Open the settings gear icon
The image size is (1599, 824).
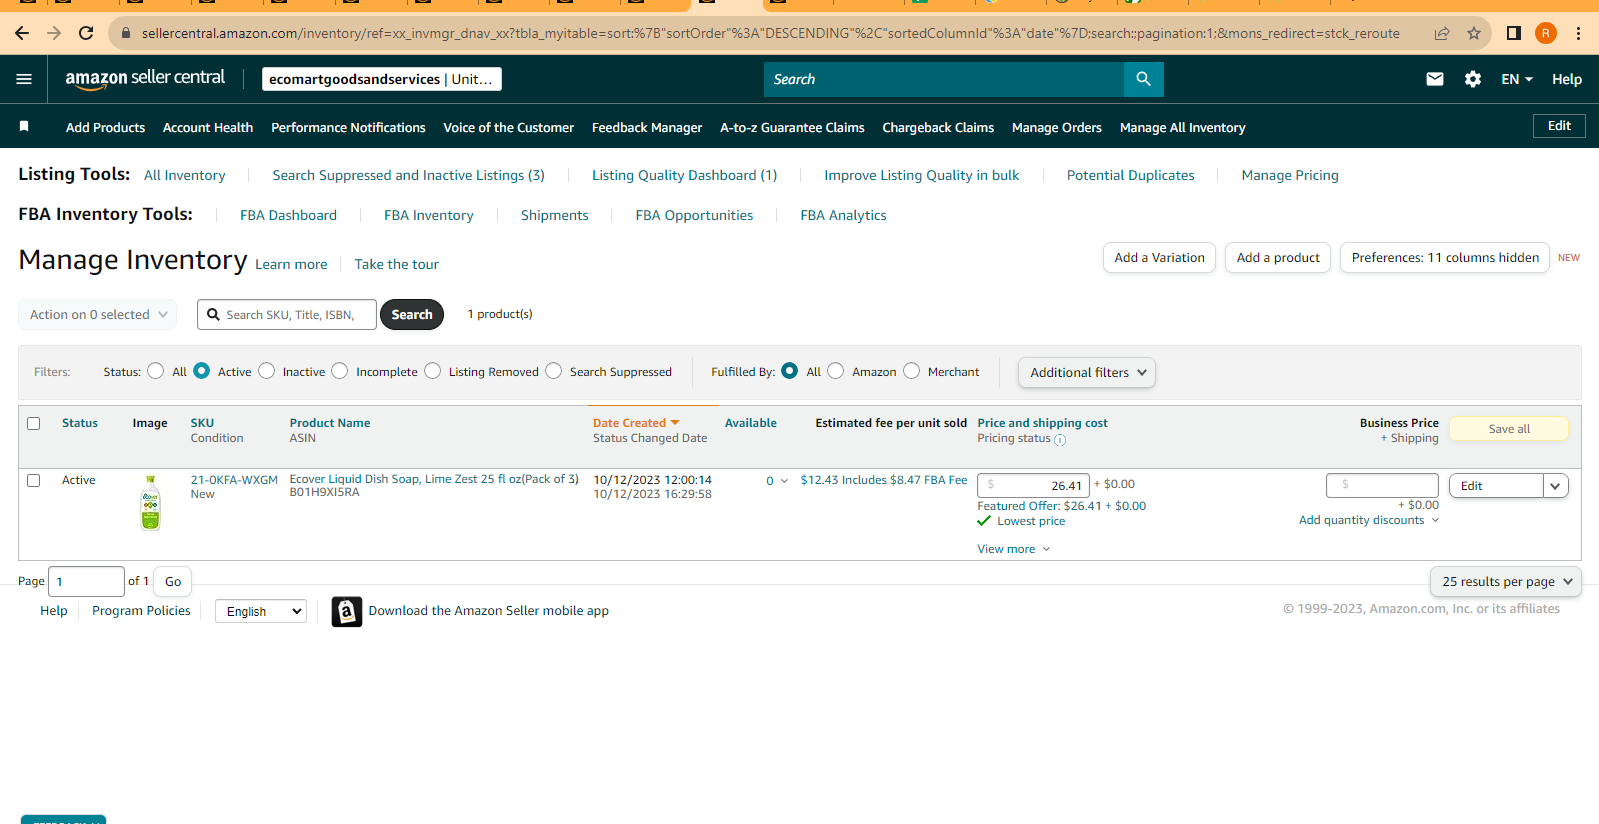click(1473, 79)
